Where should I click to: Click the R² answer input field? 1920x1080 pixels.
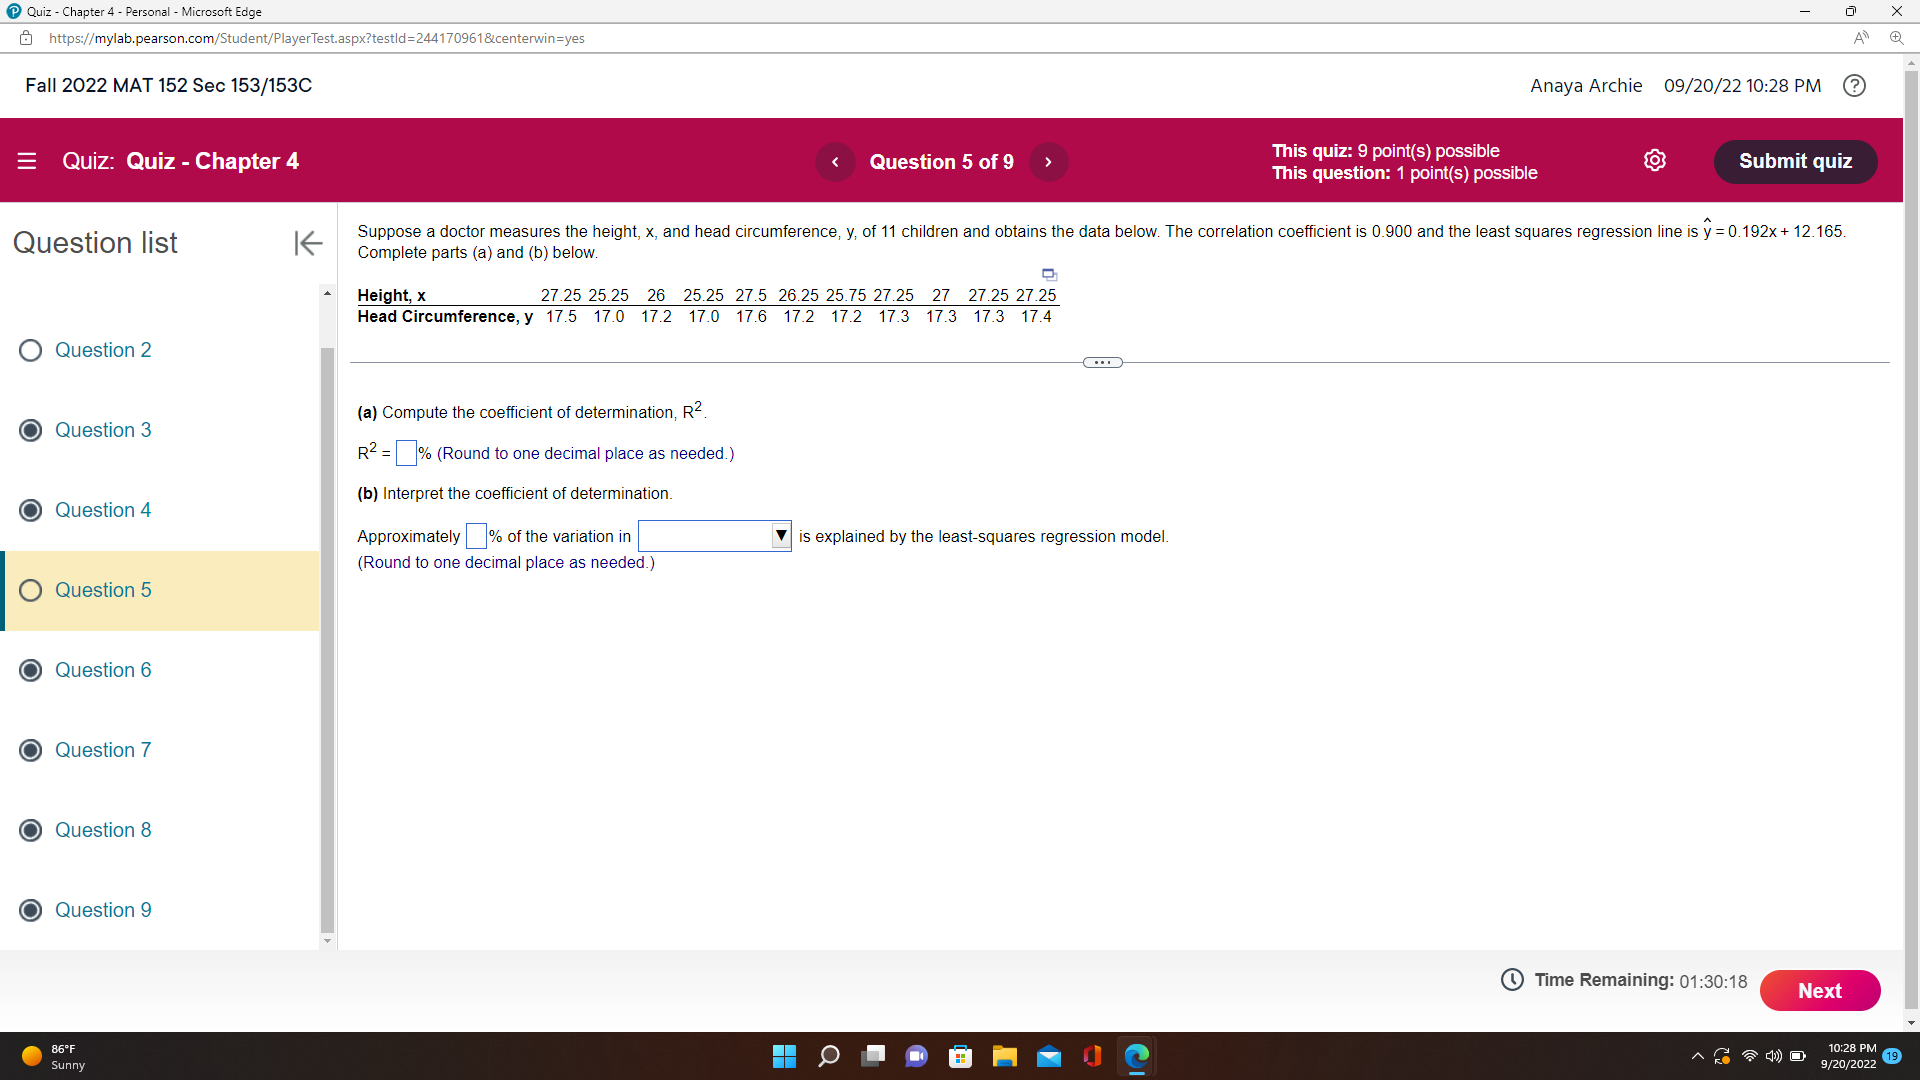(x=405, y=453)
